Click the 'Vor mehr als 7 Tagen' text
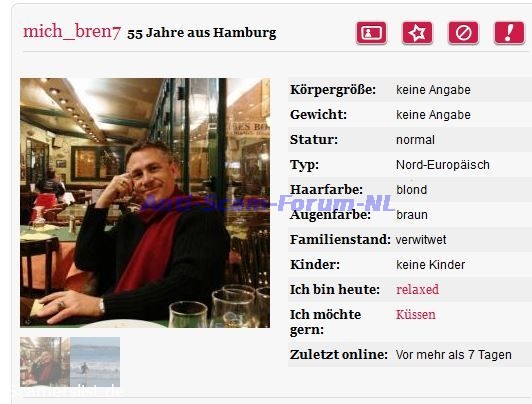The height and width of the screenshot is (404, 532). coord(454,355)
